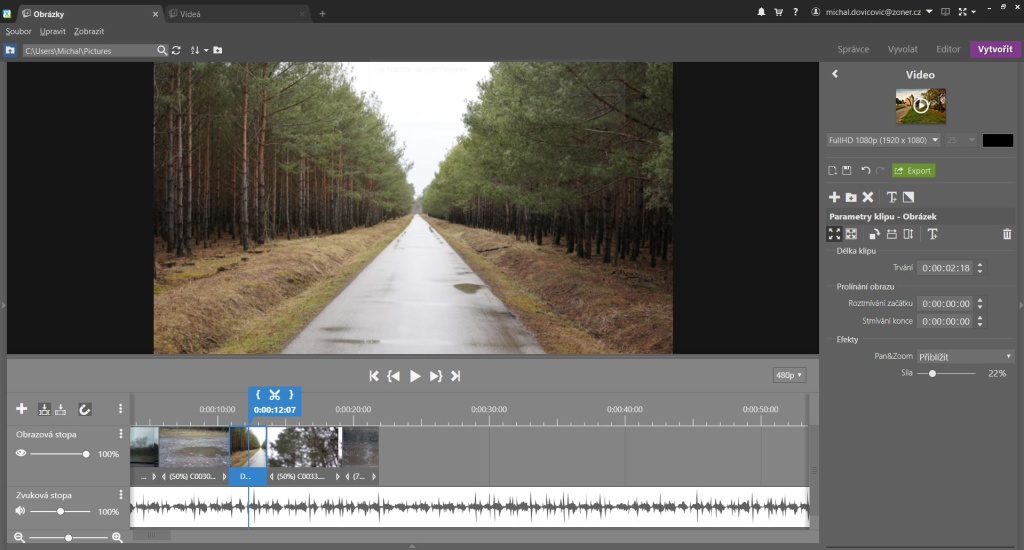Zoom out the timeline

click(x=20, y=538)
